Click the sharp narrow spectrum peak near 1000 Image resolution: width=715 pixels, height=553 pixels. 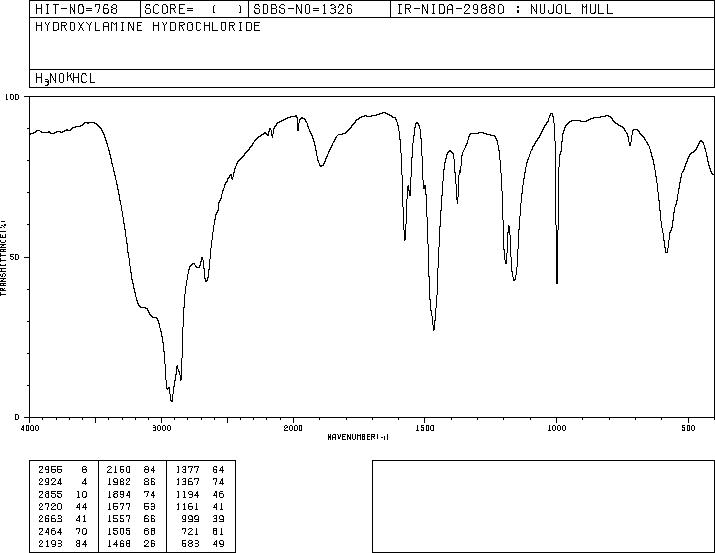pyautogui.click(x=557, y=283)
